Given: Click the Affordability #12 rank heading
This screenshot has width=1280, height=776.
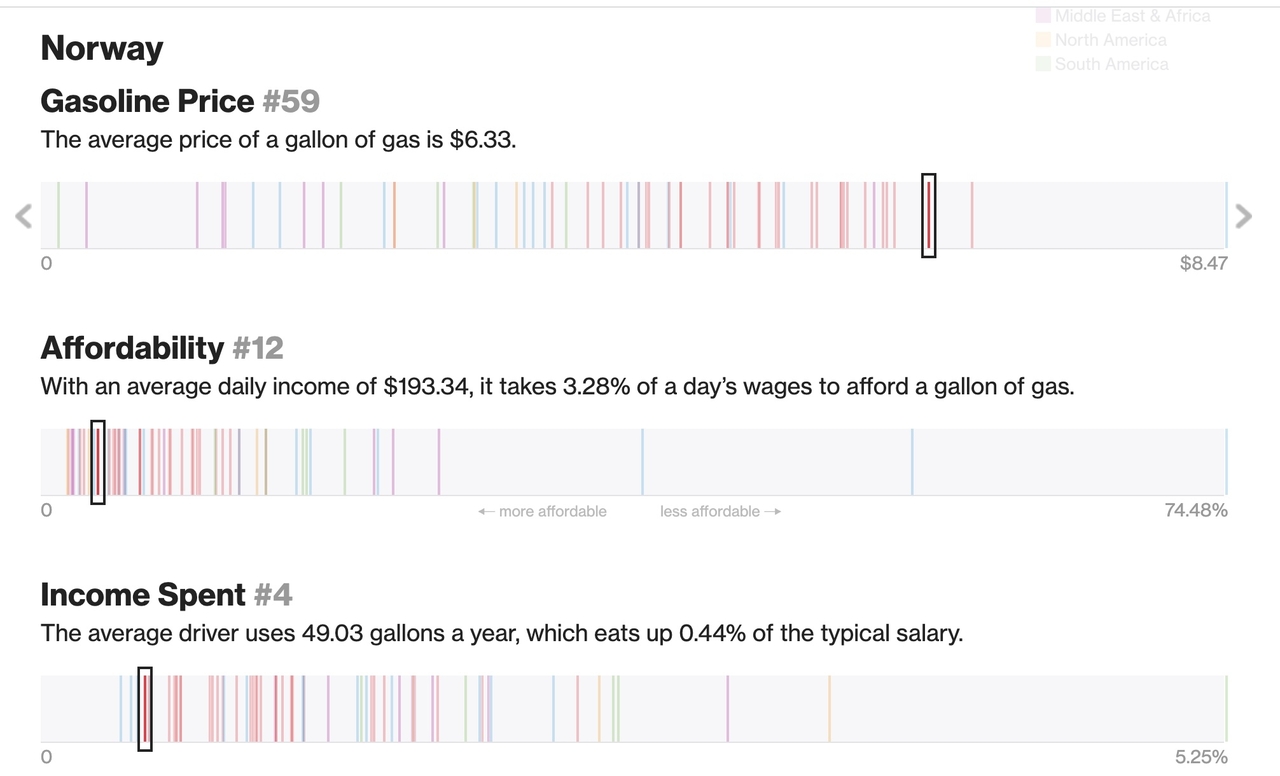Looking at the screenshot, I should (162, 348).
